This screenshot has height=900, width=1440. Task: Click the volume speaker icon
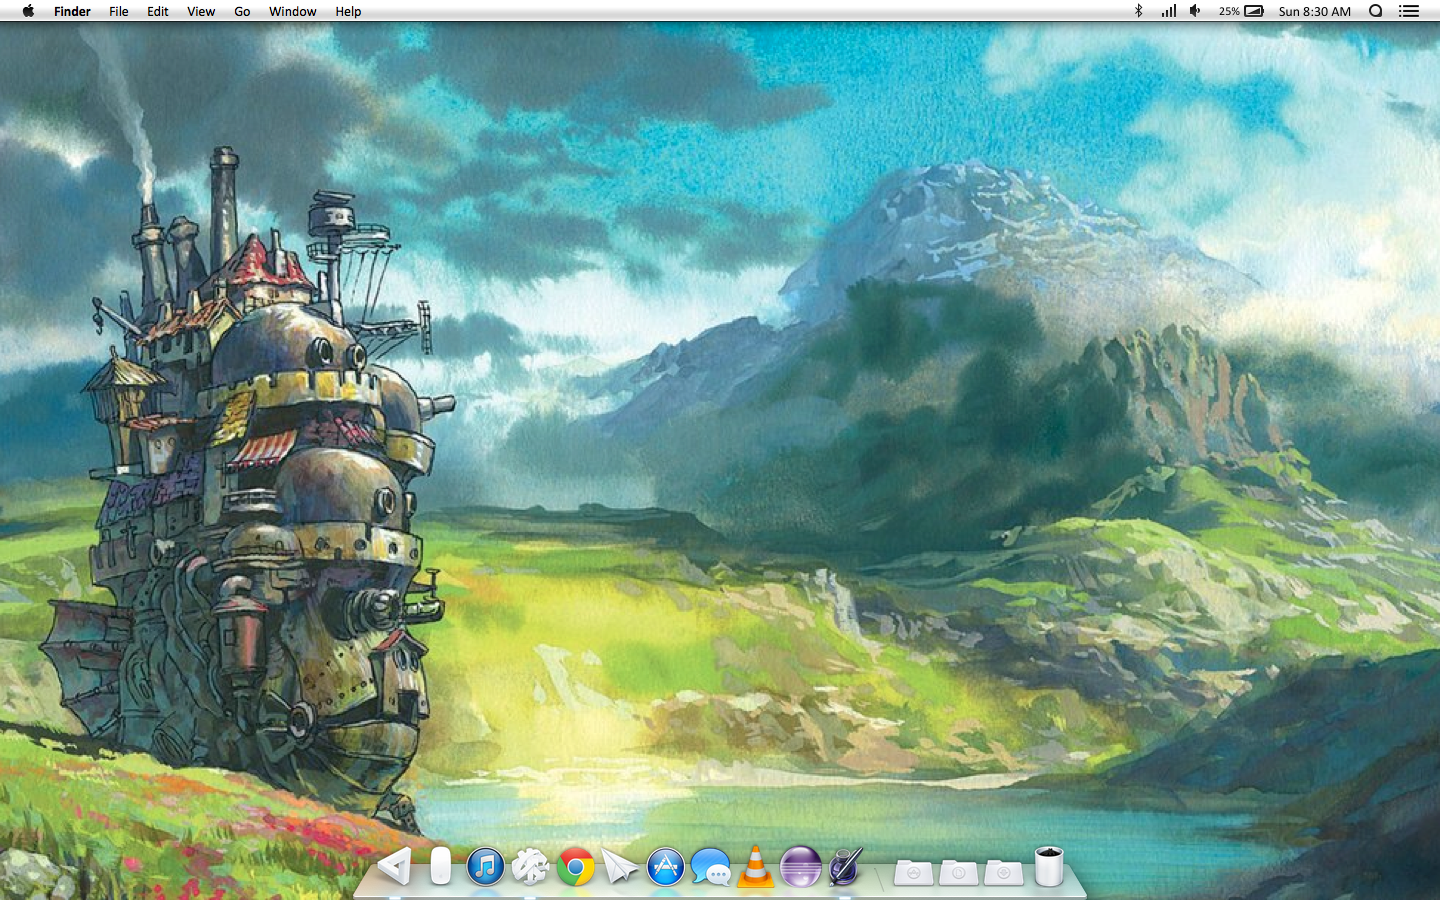tap(1195, 11)
